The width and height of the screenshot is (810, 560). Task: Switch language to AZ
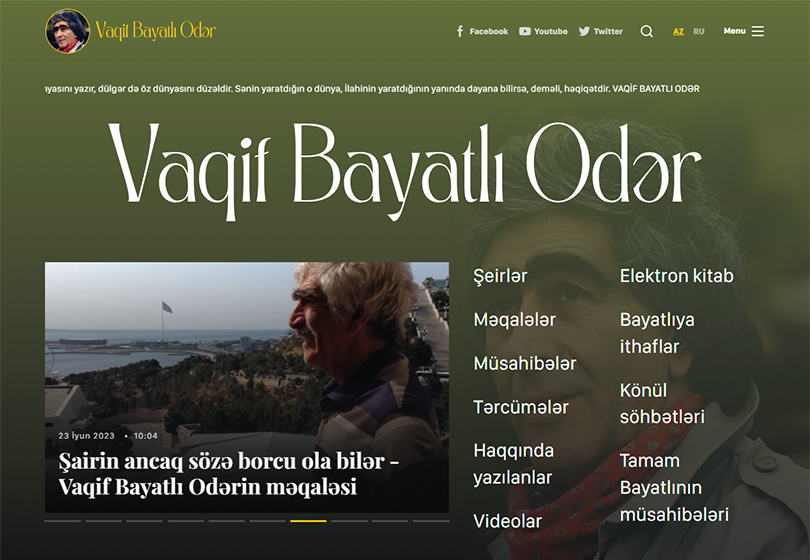click(x=678, y=31)
